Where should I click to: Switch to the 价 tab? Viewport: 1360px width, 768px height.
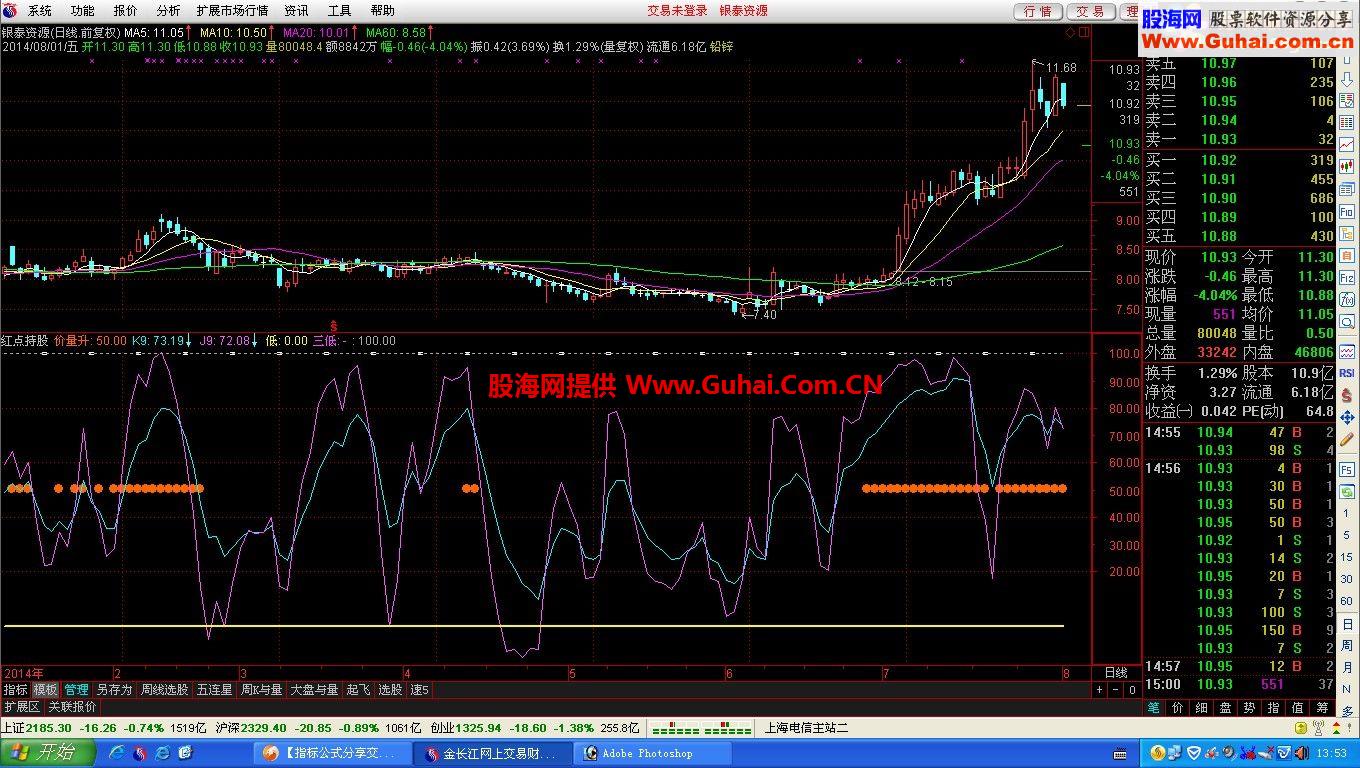(x=1177, y=707)
